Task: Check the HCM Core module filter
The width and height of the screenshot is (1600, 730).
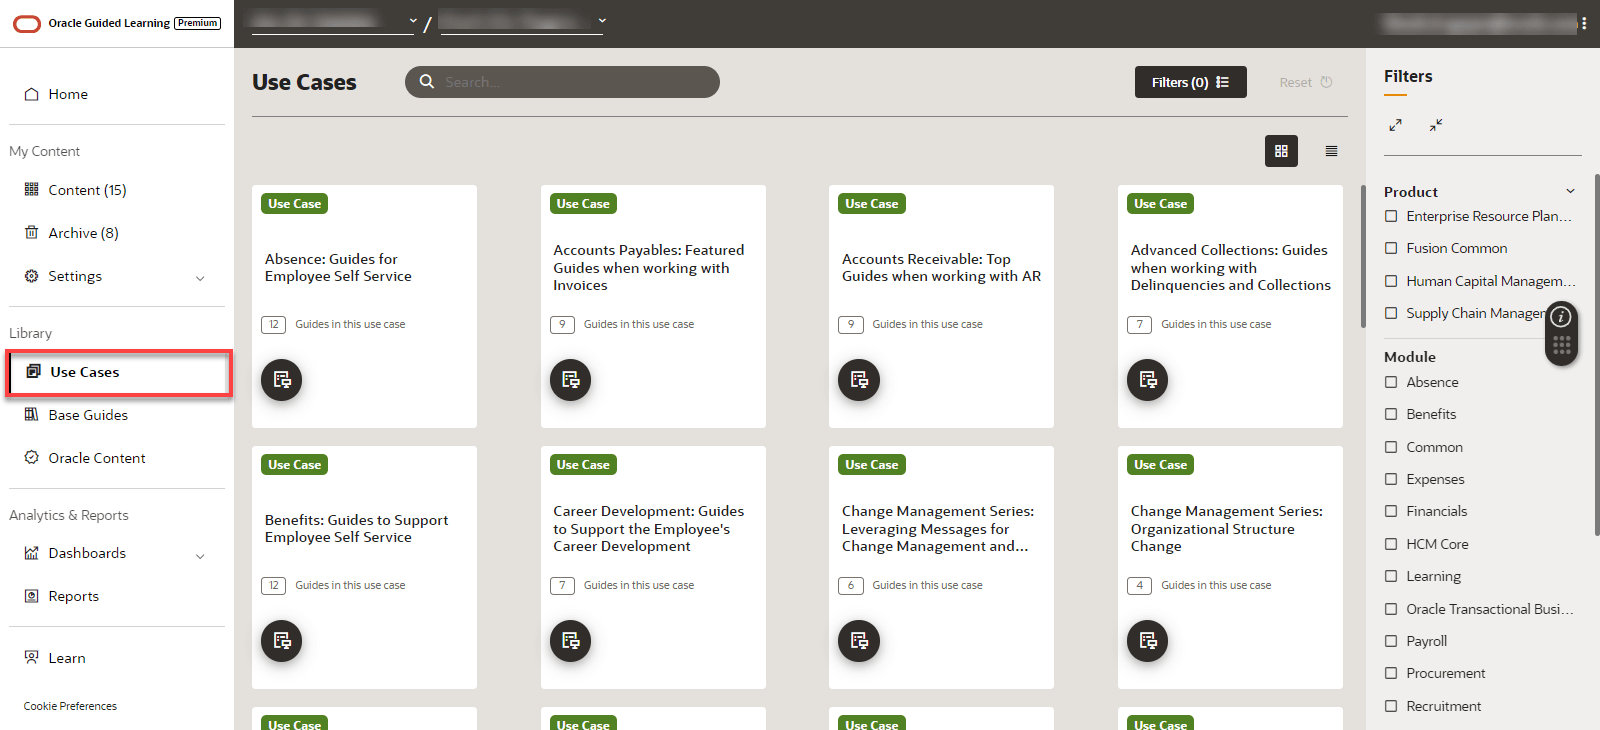Action: 1391,544
